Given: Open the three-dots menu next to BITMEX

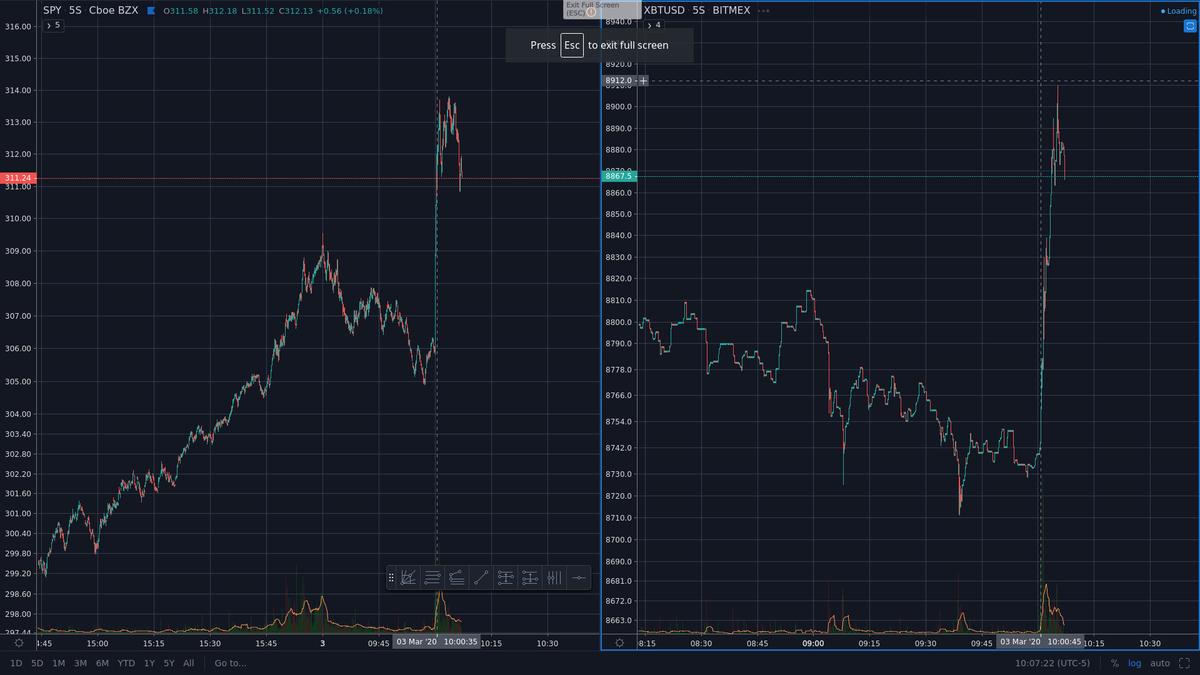Looking at the screenshot, I should 764,11.
